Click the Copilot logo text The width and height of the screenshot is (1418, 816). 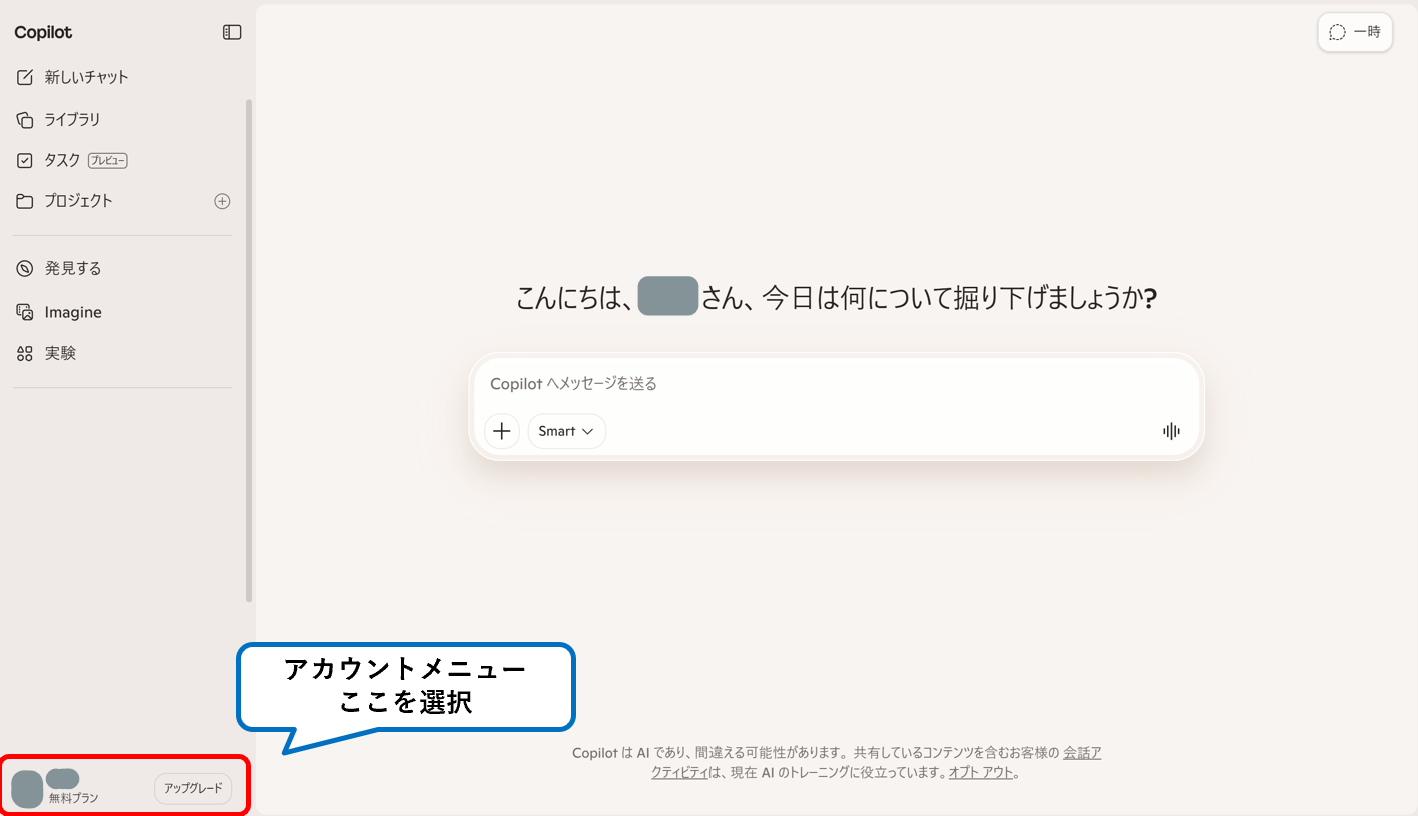click(43, 33)
